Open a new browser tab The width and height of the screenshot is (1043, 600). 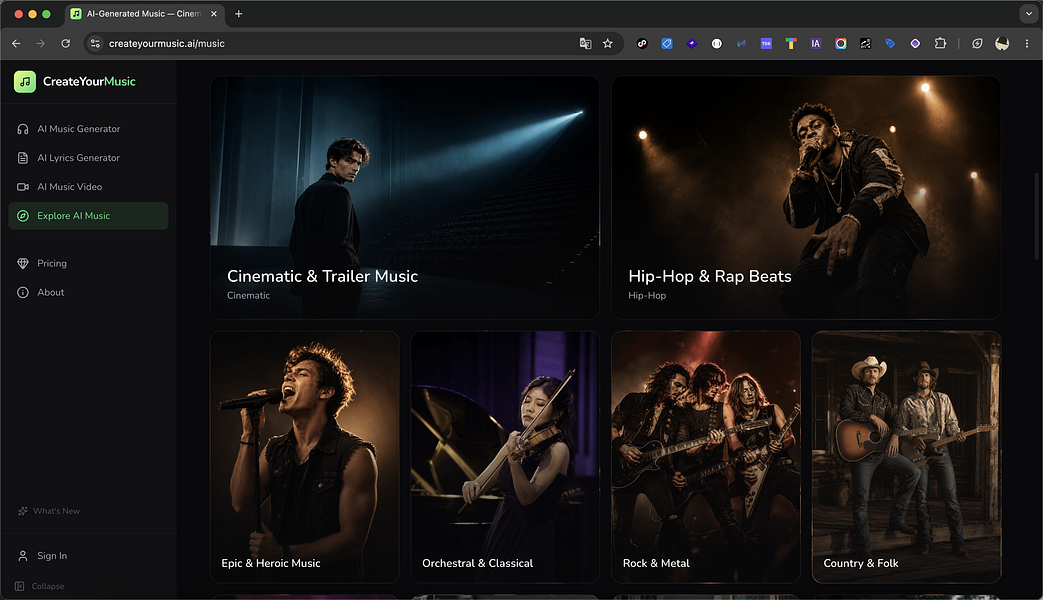[x=239, y=14]
